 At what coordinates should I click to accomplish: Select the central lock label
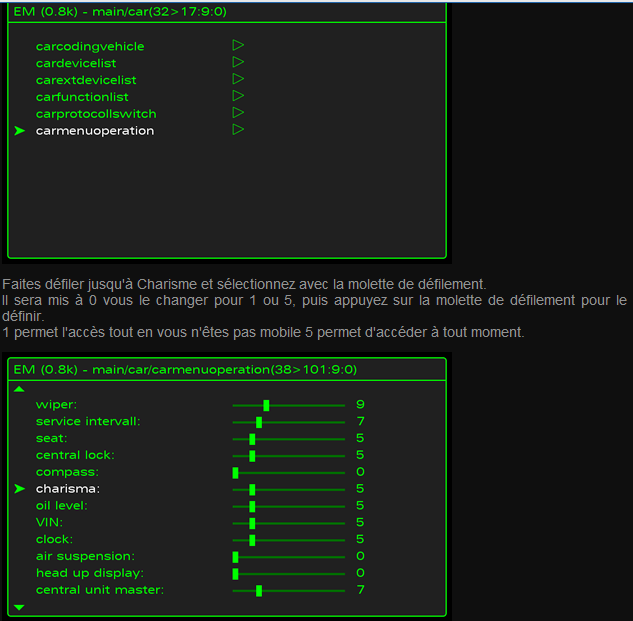(75, 455)
